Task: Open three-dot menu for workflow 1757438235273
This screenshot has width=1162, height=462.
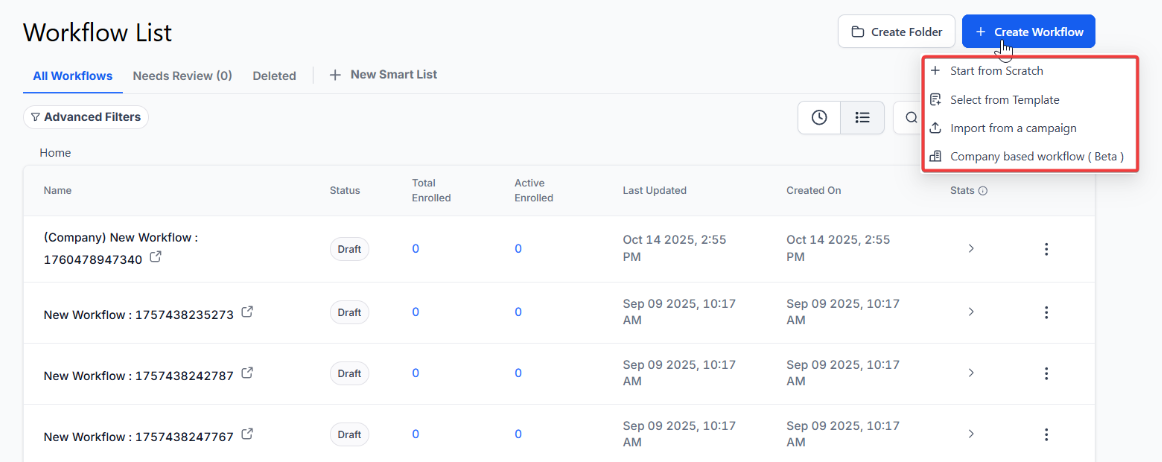Action: (x=1046, y=313)
